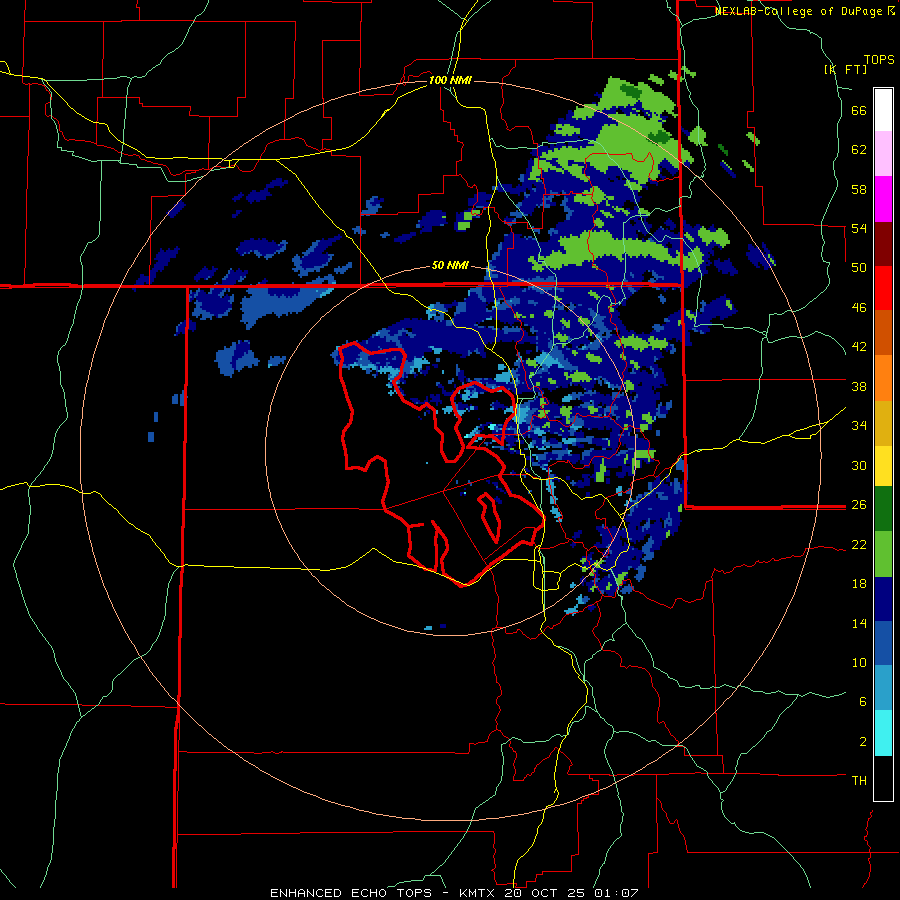Click the TH legend label
900x900 pixels.
(x=859, y=781)
